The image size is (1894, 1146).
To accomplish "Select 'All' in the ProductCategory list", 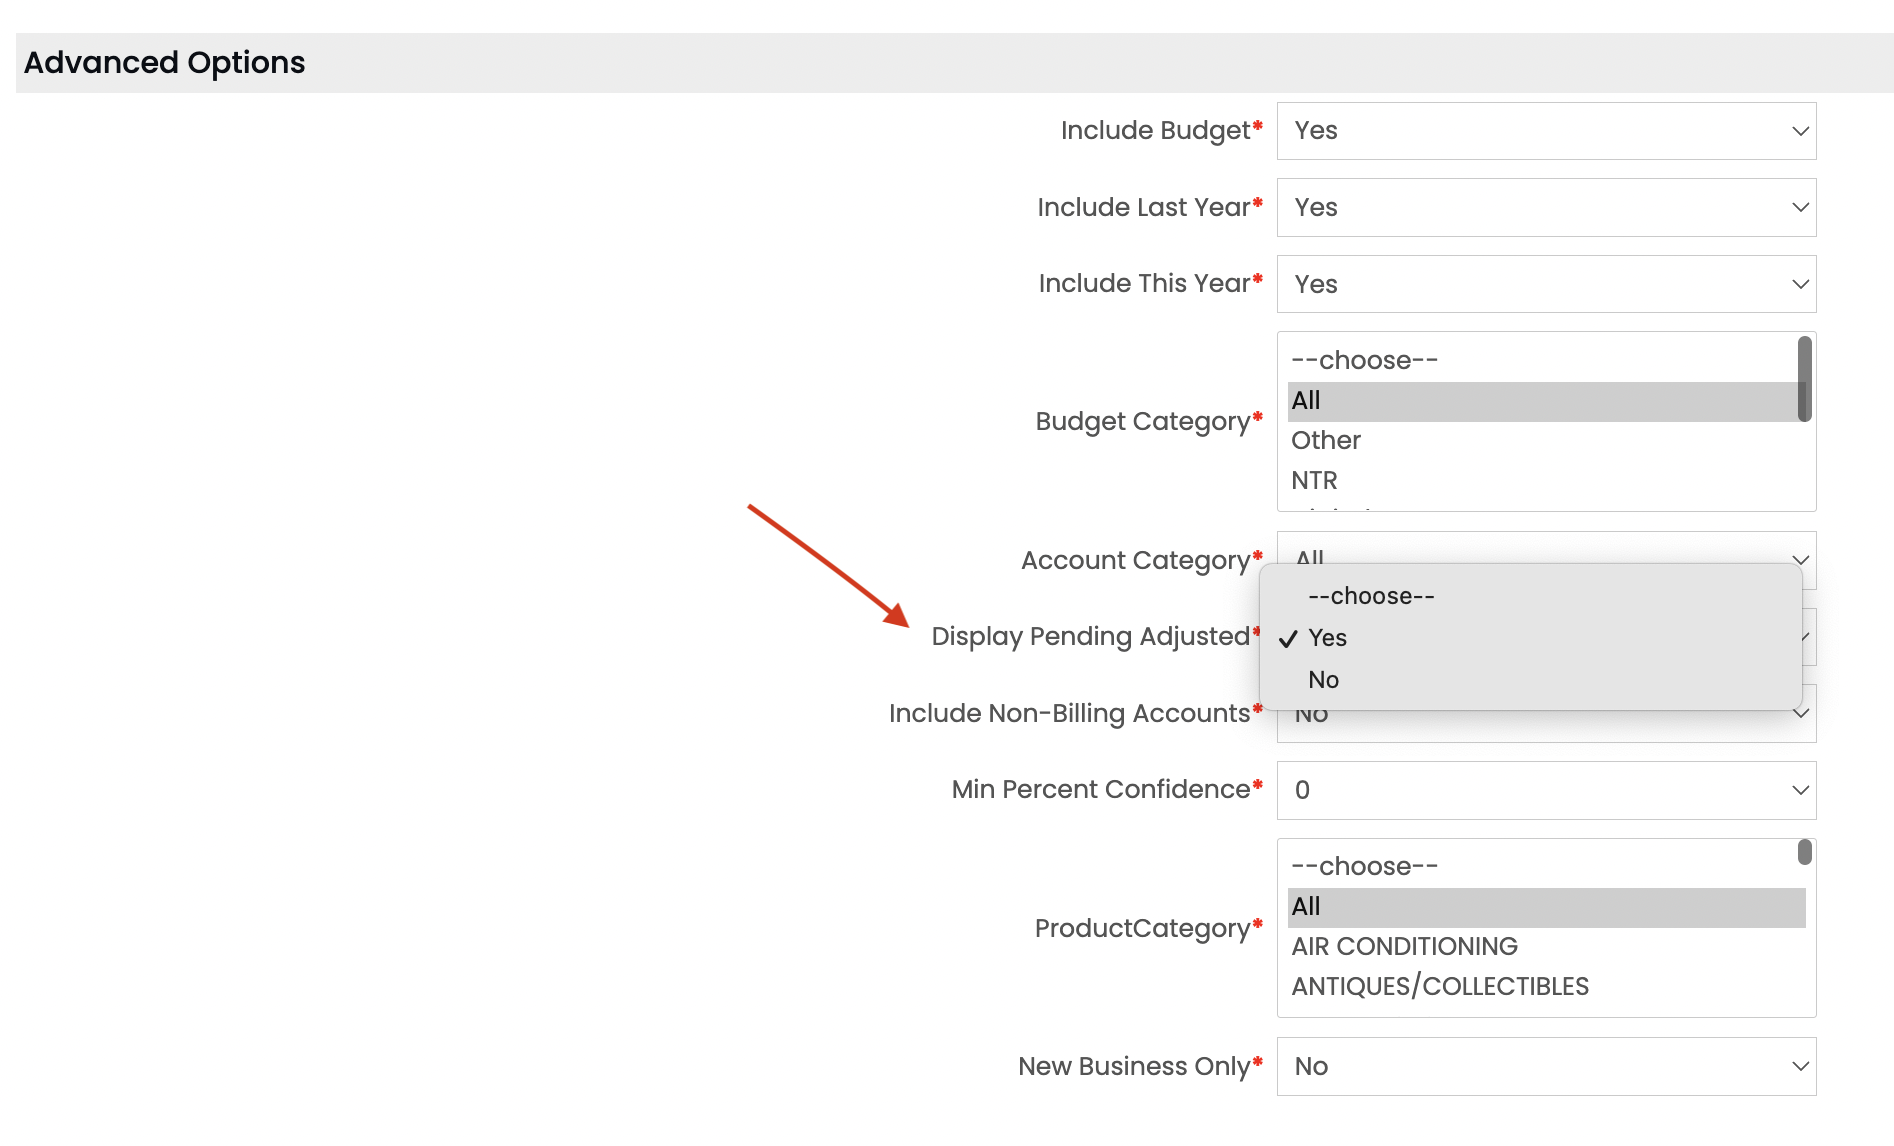I will [1546, 907].
